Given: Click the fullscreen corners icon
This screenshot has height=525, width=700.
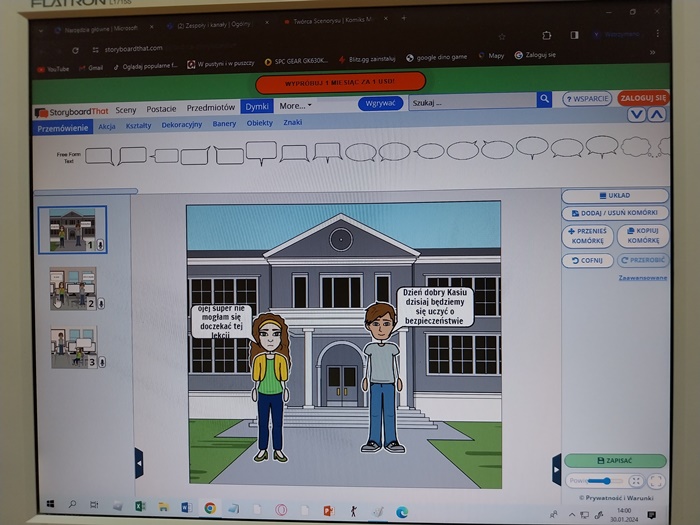Looking at the screenshot, I should coord(656,481).
